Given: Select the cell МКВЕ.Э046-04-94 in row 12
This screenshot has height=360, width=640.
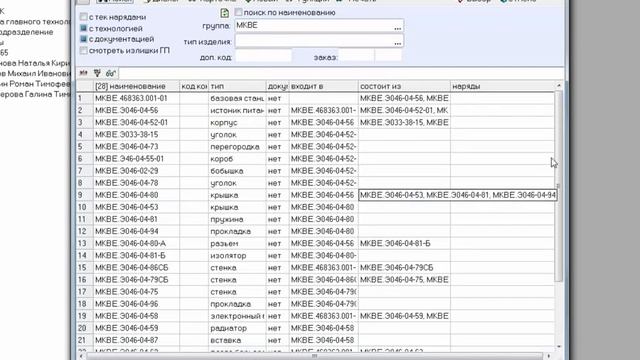Looking at the screenshot, I should click(x=136, y=231).
